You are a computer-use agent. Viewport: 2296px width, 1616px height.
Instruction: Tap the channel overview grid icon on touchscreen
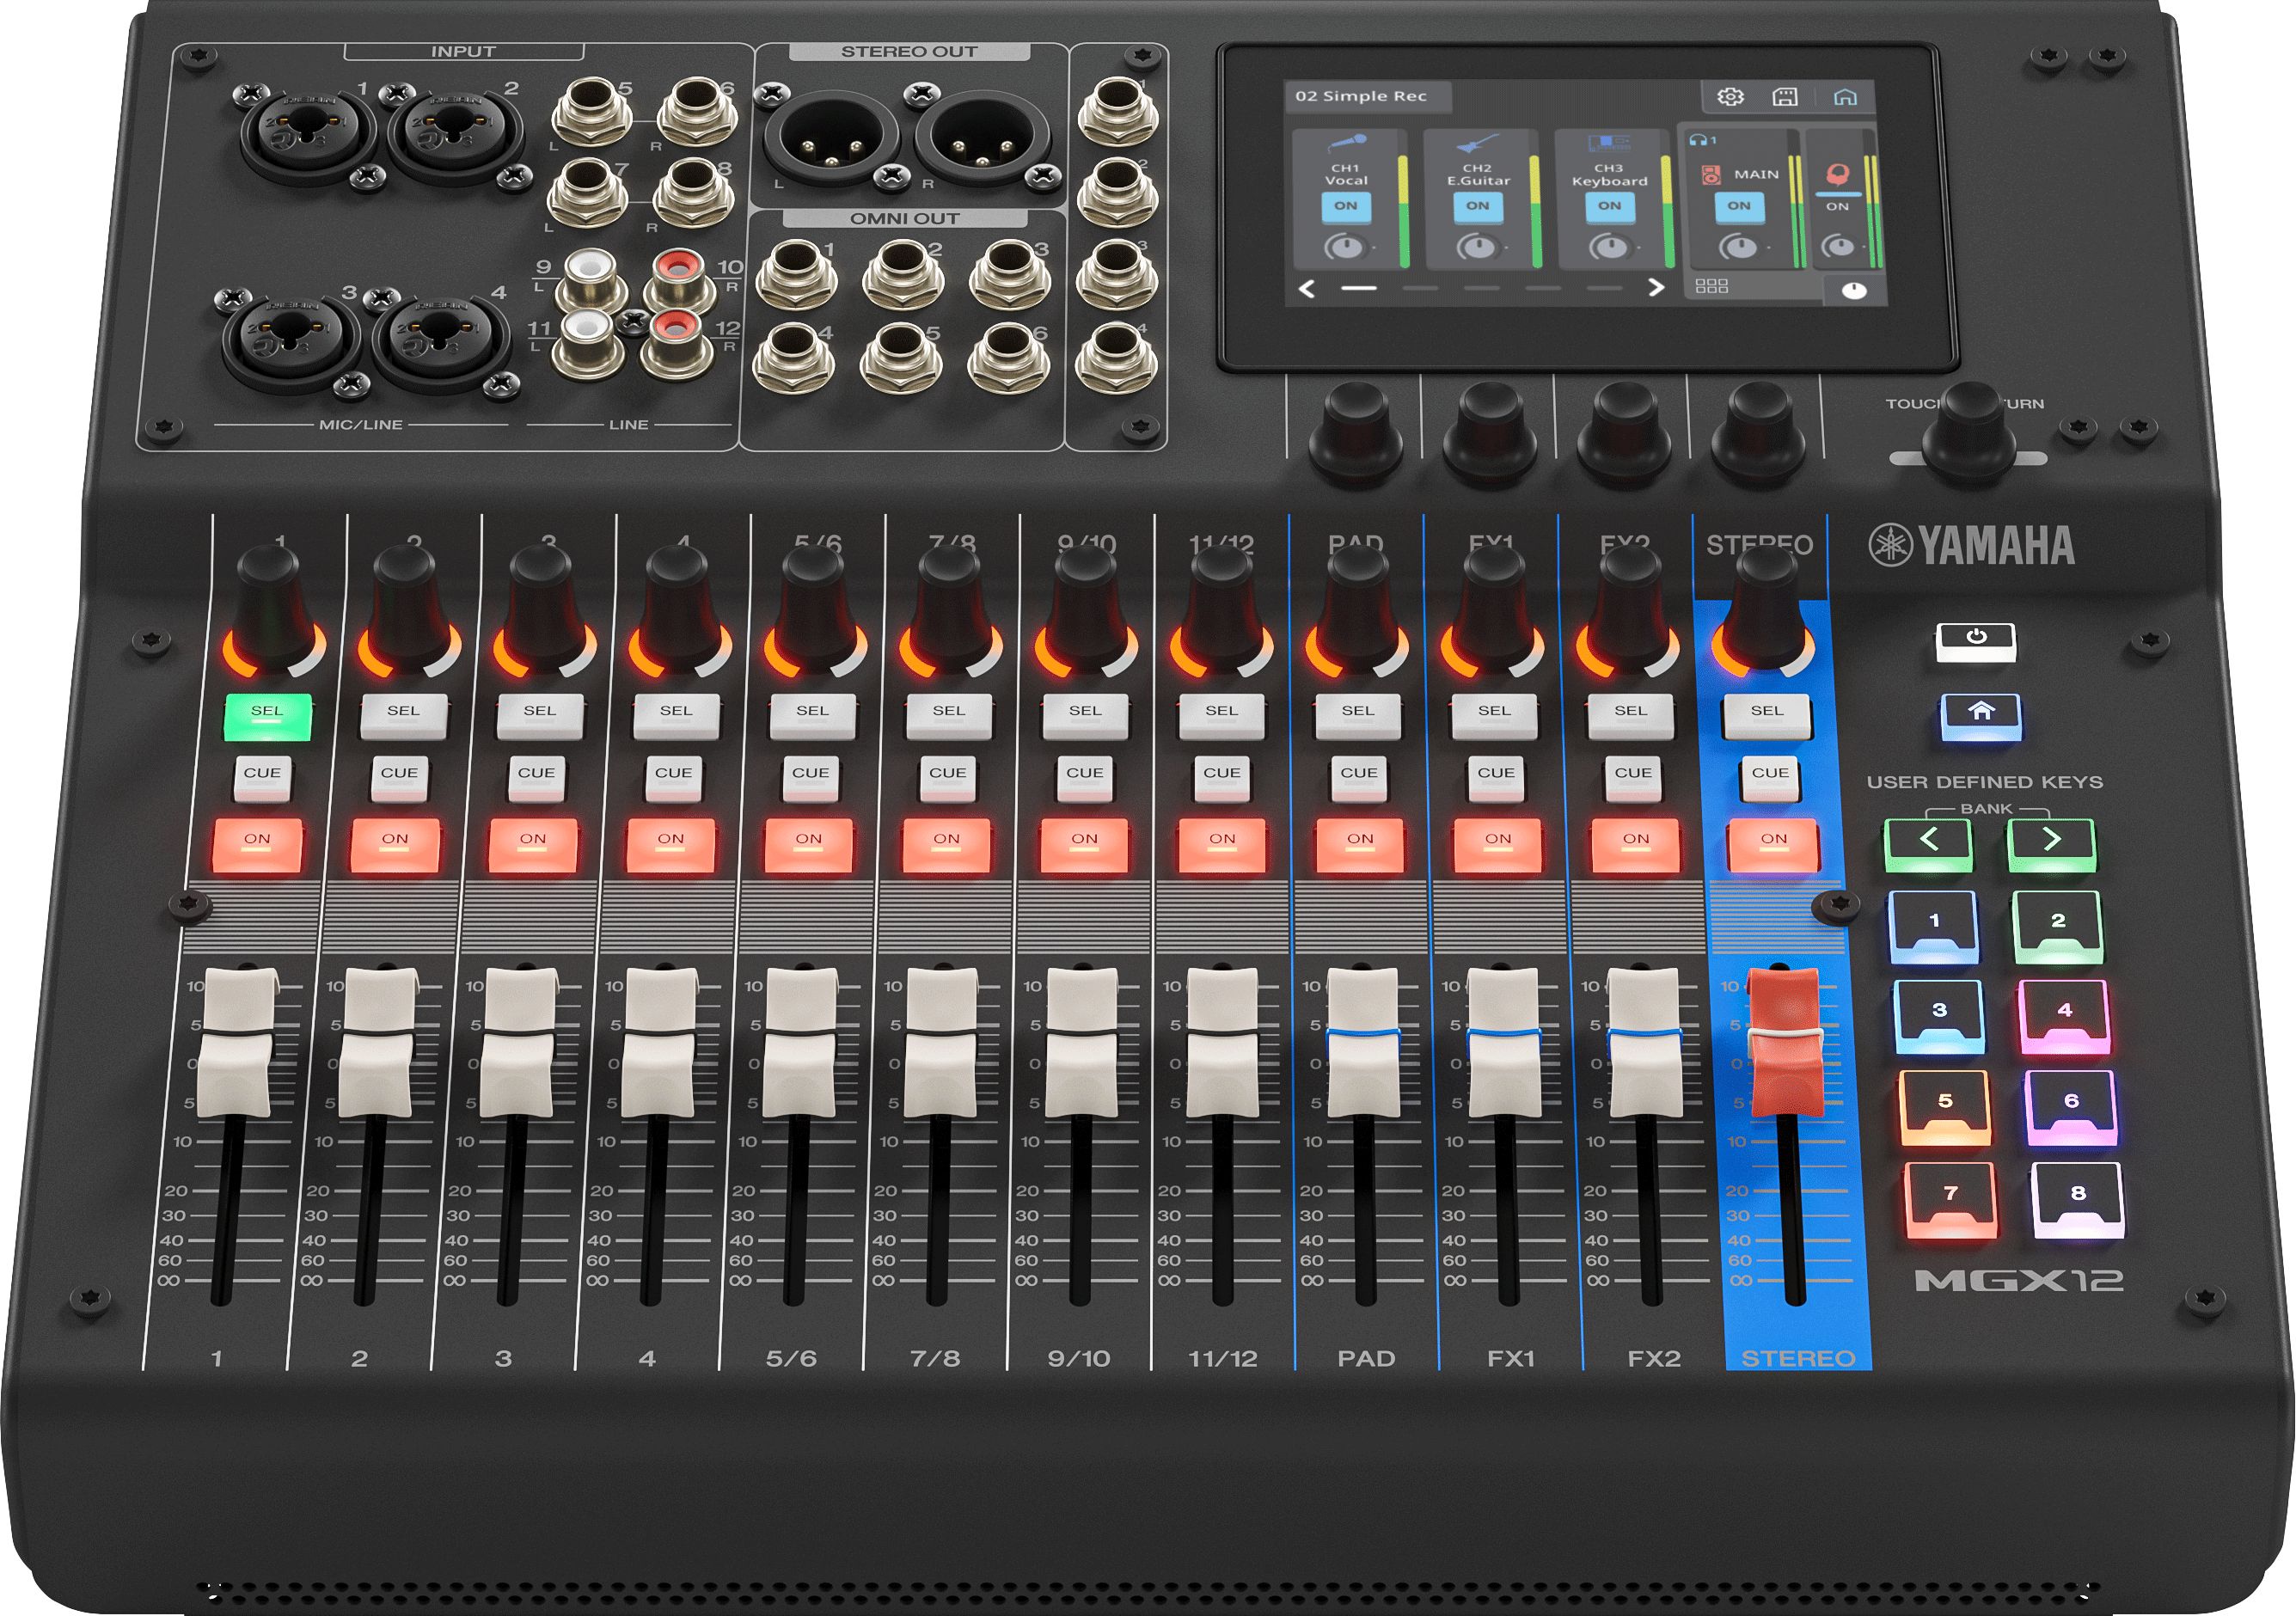point(1713,289)
